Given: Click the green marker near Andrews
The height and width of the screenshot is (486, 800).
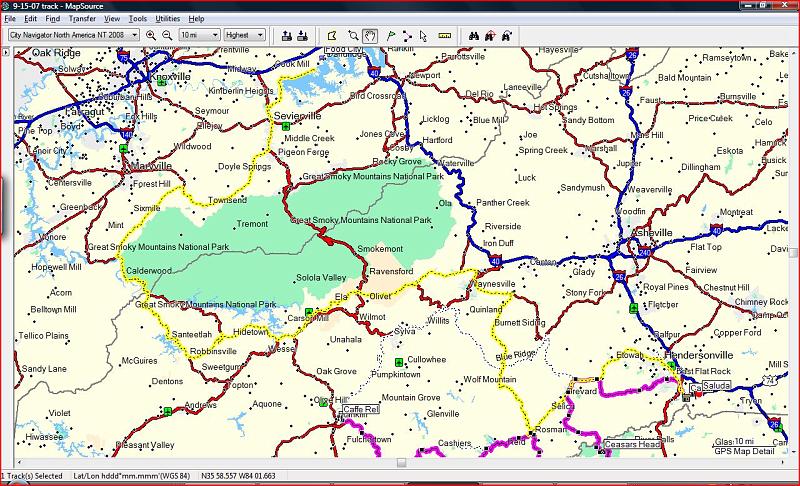Looking at the screenshot, I should (167, 411).
